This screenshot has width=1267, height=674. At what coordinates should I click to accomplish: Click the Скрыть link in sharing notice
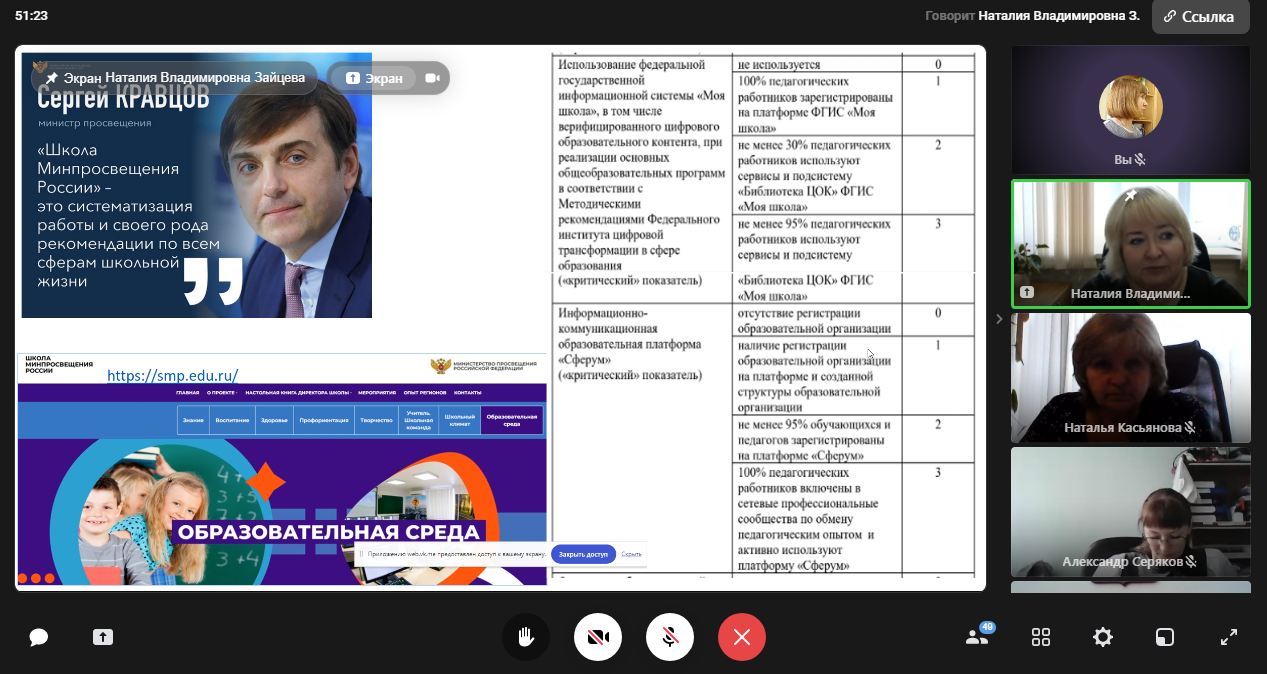[631, 554]
